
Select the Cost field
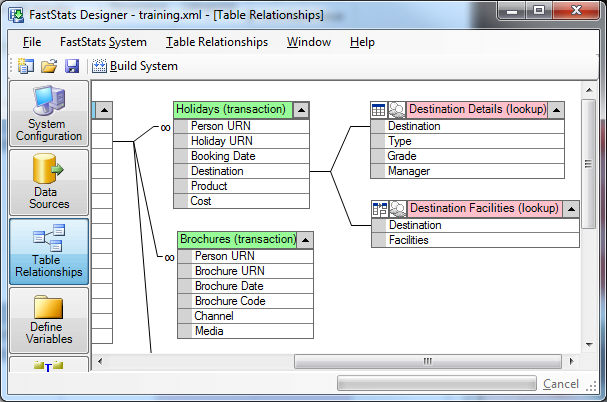point(242,201)
